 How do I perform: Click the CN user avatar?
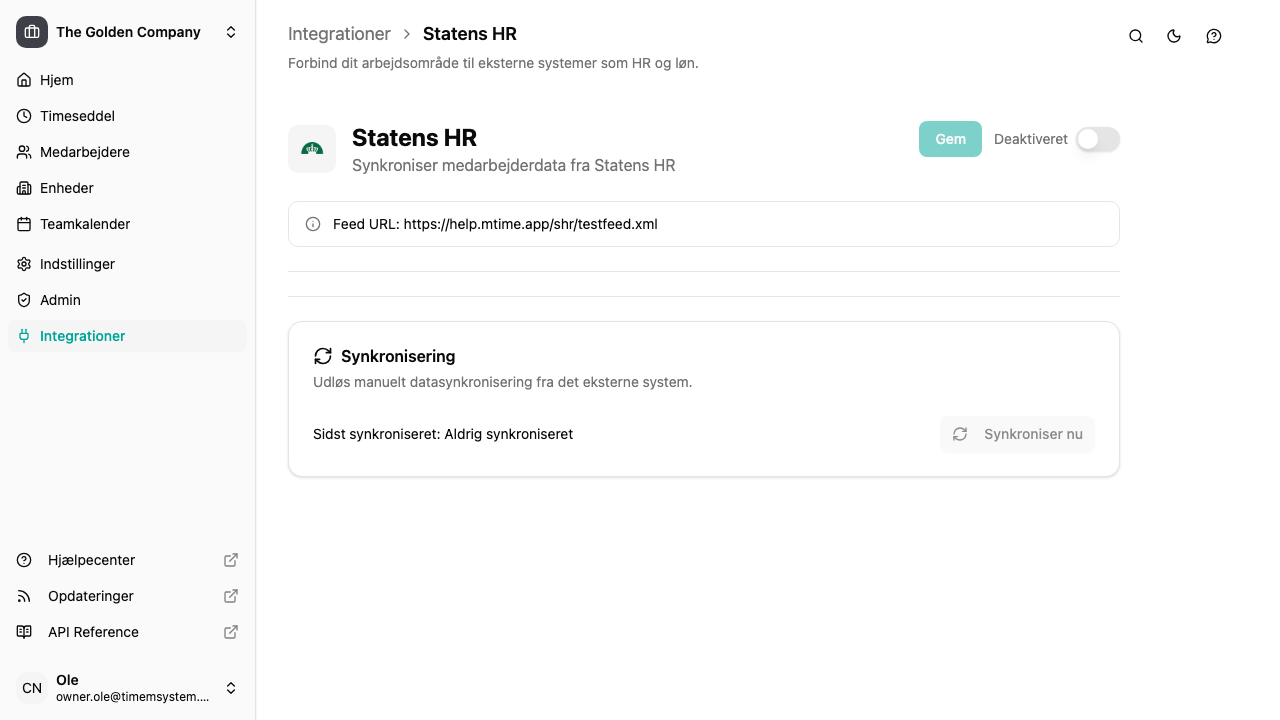coord(32,688)
